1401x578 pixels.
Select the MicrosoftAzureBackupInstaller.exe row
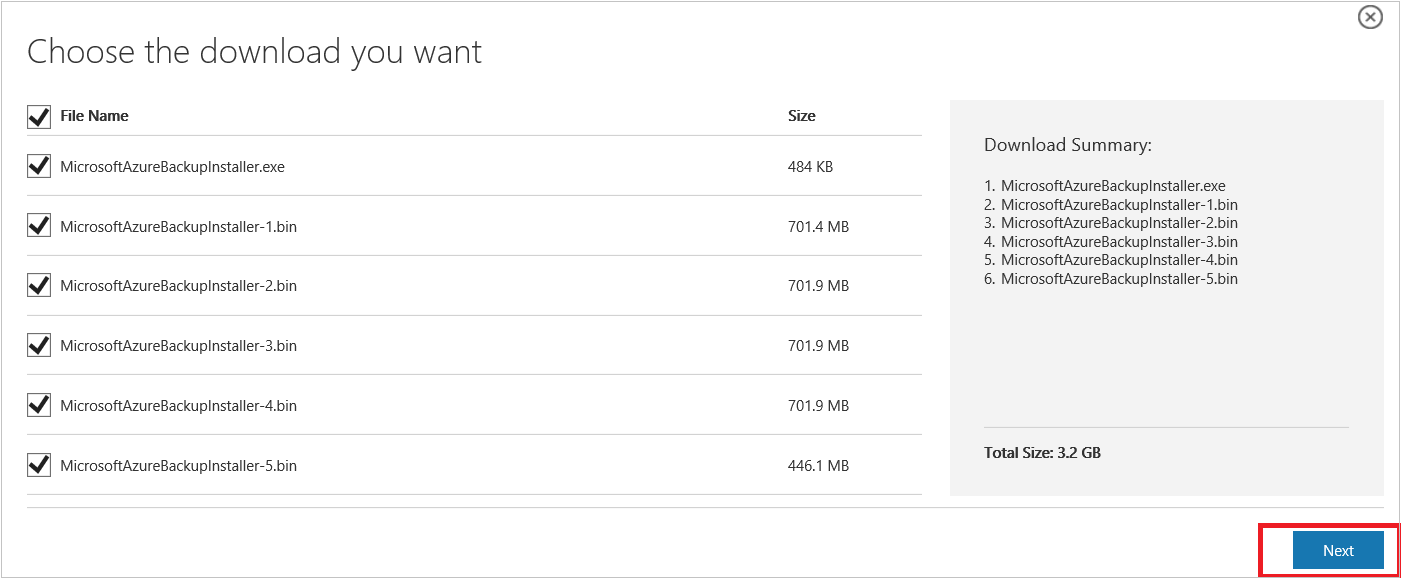(x=170, y=165)
